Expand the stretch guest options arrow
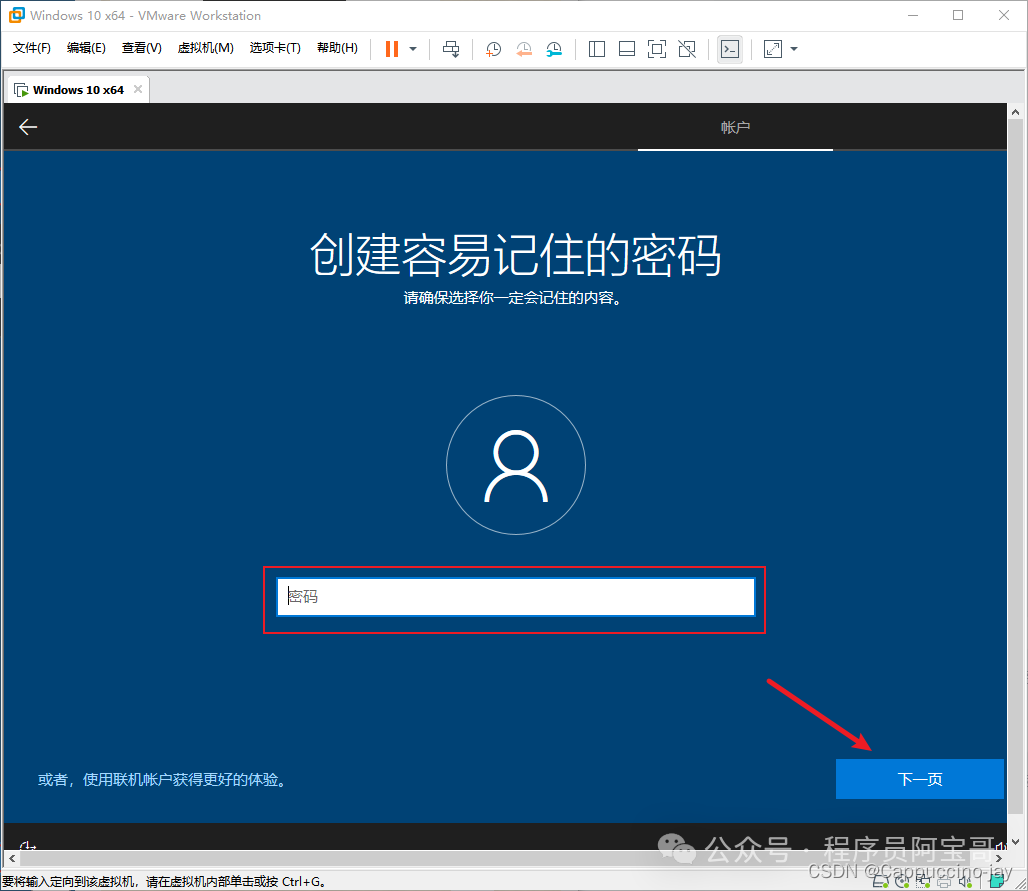 794,49
